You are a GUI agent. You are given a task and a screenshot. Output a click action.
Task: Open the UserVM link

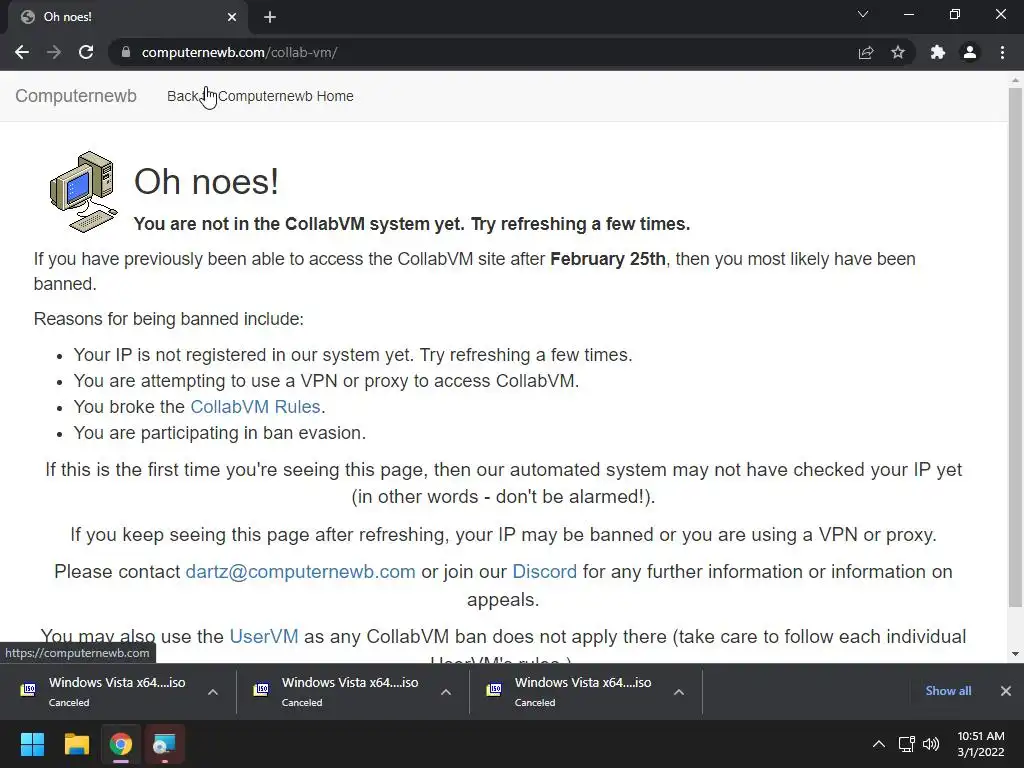264,636
